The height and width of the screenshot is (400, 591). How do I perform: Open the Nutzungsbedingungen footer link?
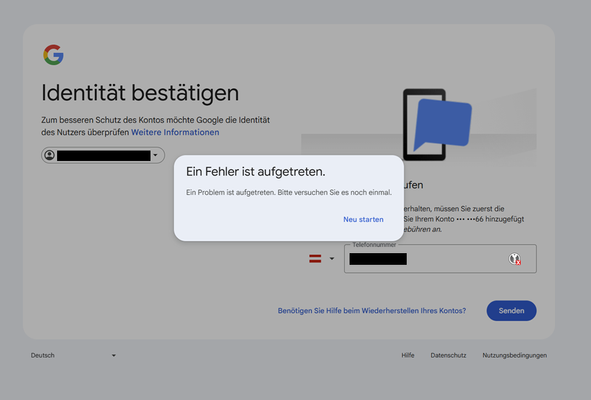[x=514, y=355]
